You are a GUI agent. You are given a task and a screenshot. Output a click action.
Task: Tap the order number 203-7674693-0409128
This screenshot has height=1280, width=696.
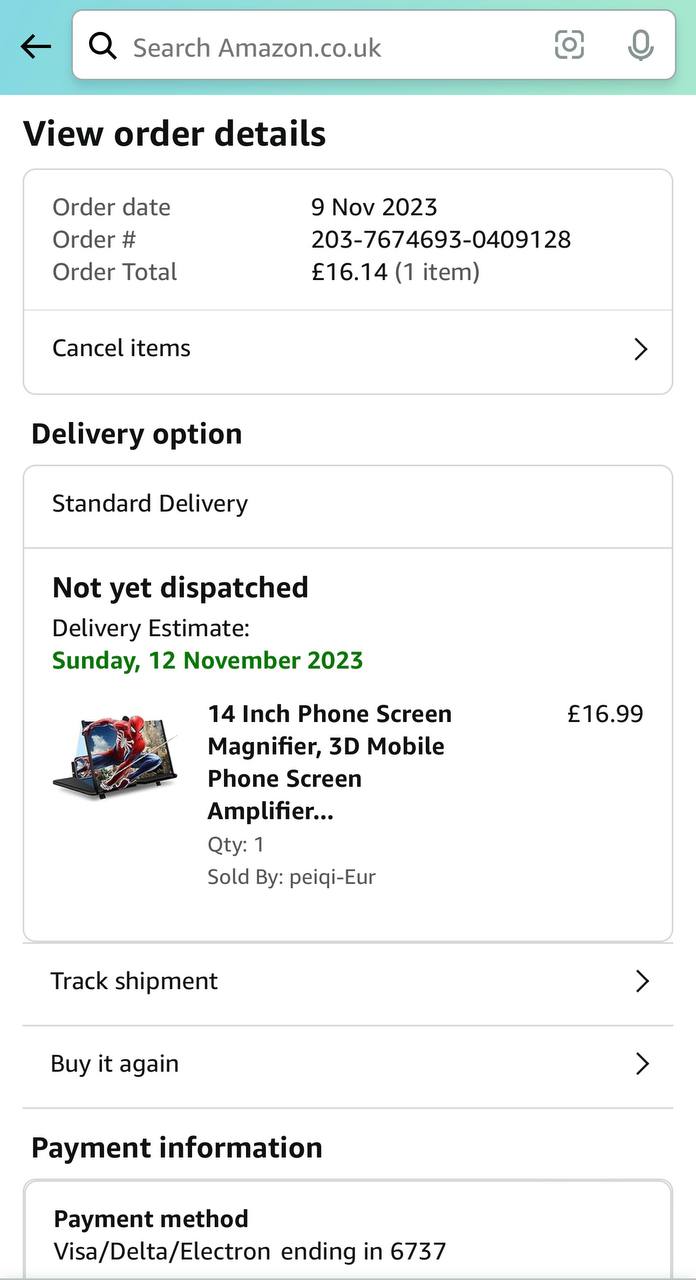coord(441,240)
